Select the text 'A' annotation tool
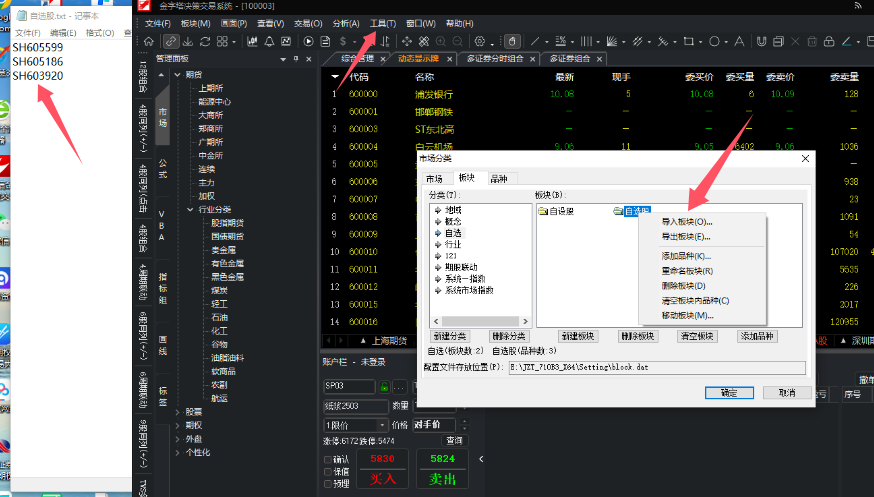 pos(739,41)
